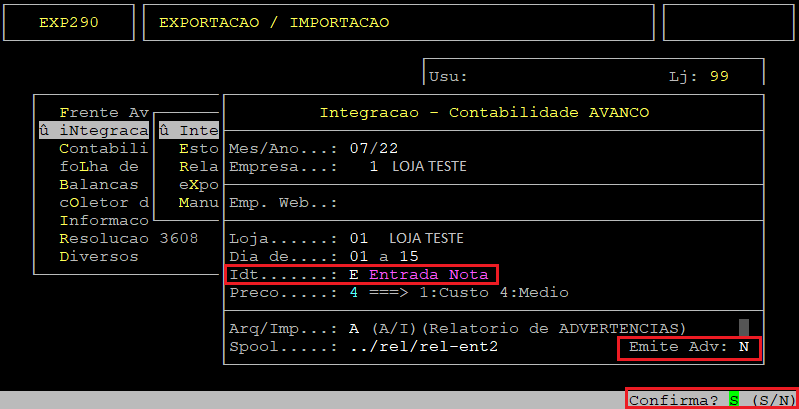799x409 pixels.
Task: Select Esto submenu entry
Action: (x=198, y=148)
